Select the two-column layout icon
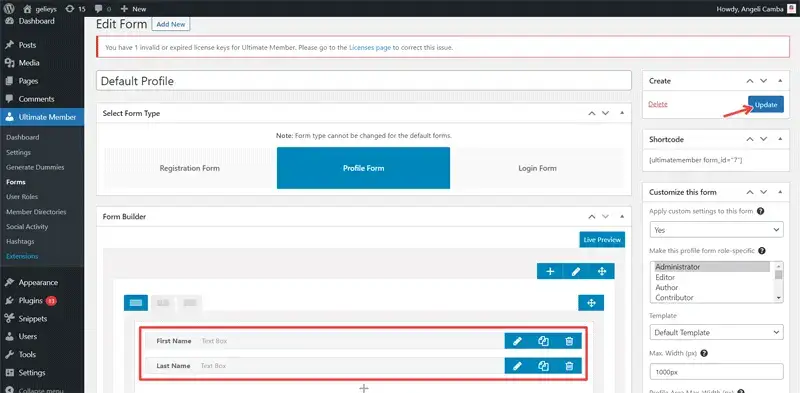 pyautogui.click(x=163, y=303)
